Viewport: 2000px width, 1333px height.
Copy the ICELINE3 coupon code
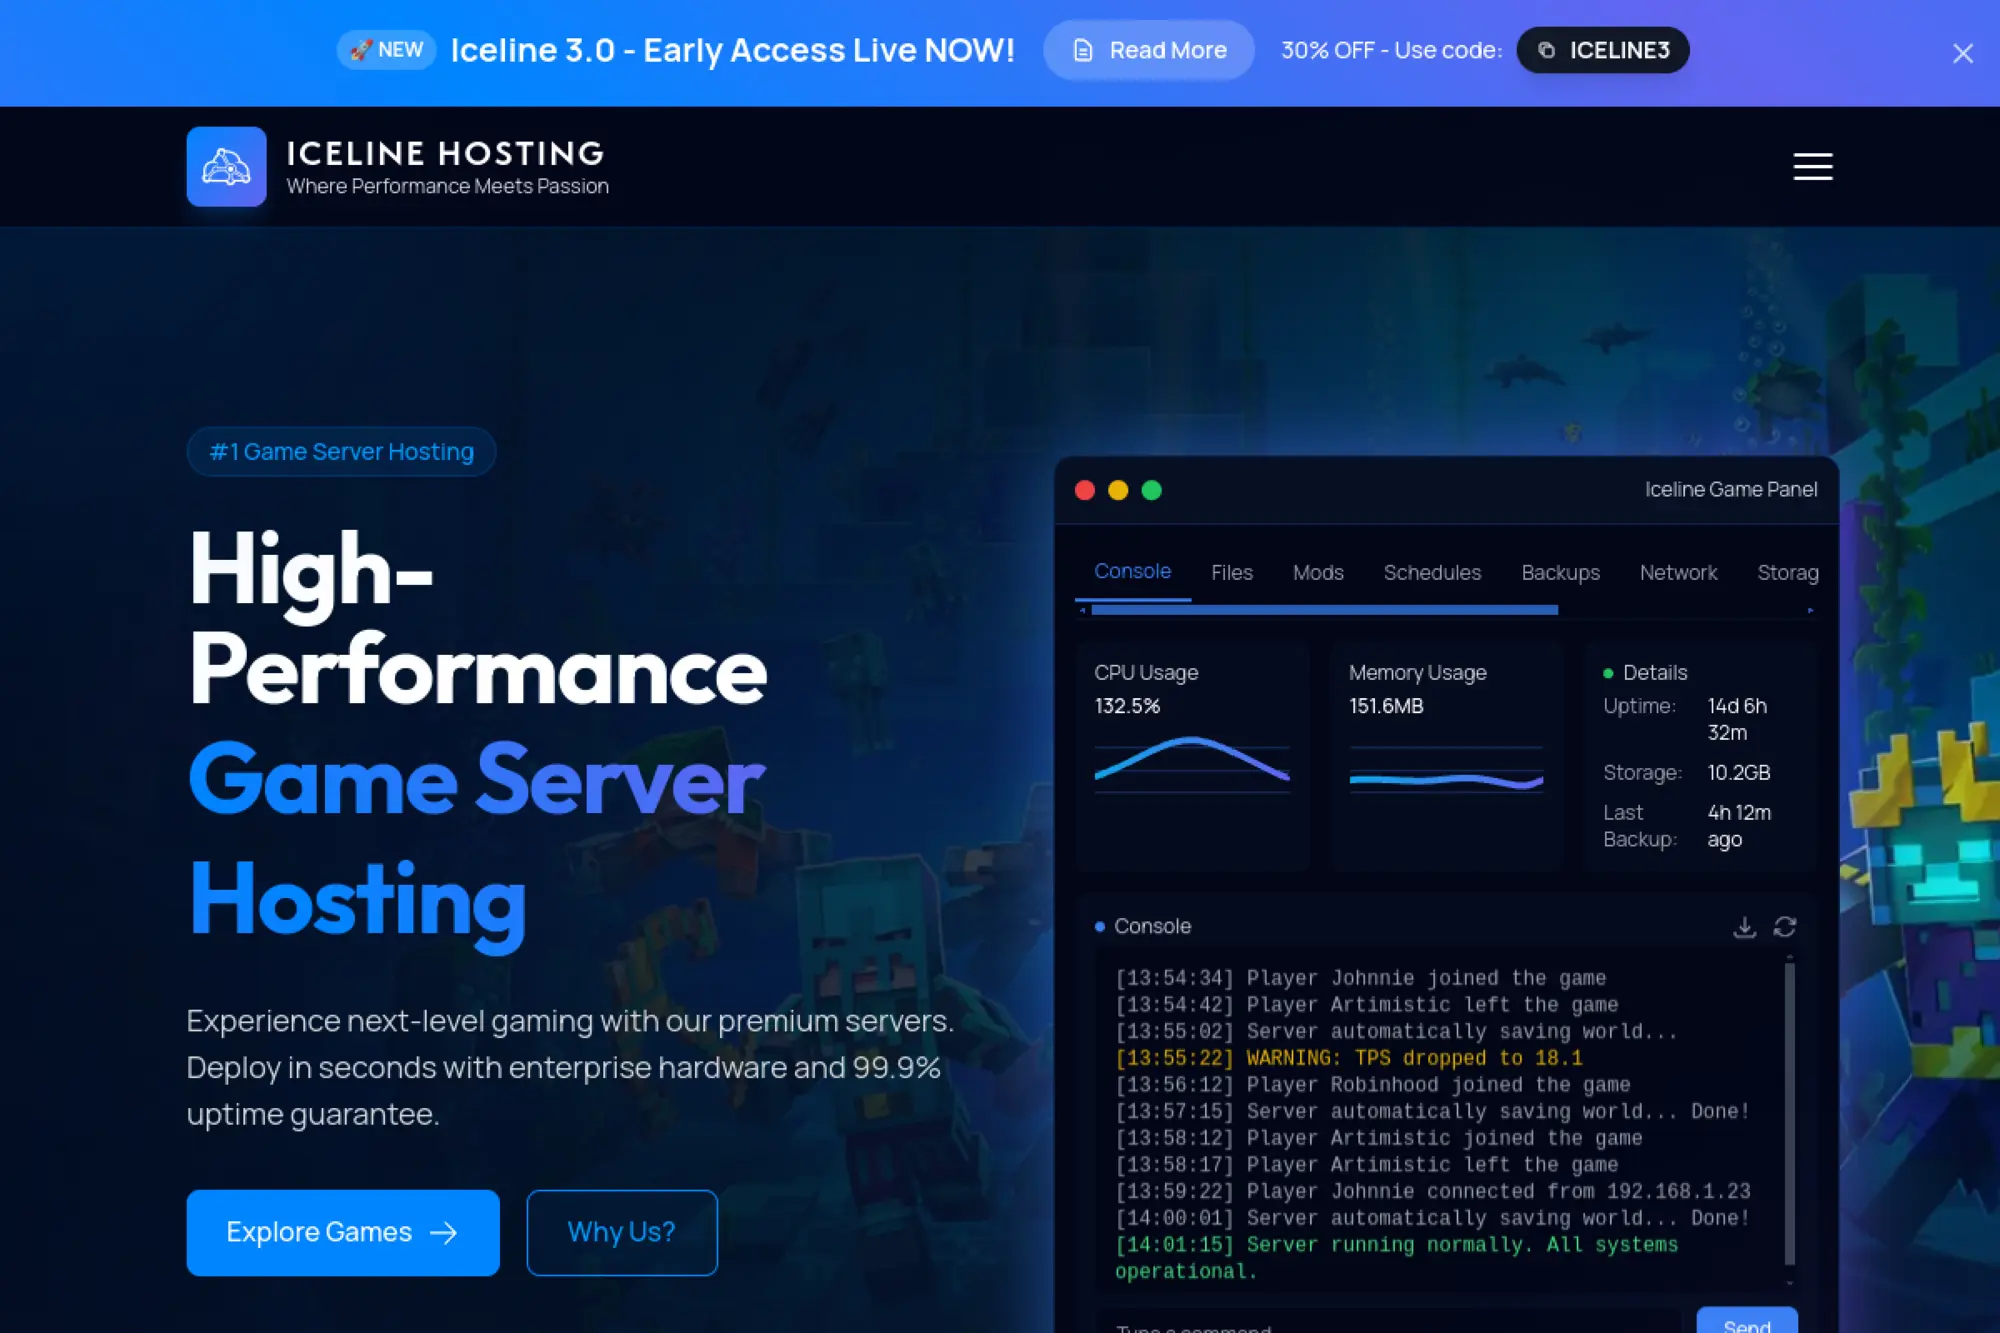click(x=1603, y=50)
